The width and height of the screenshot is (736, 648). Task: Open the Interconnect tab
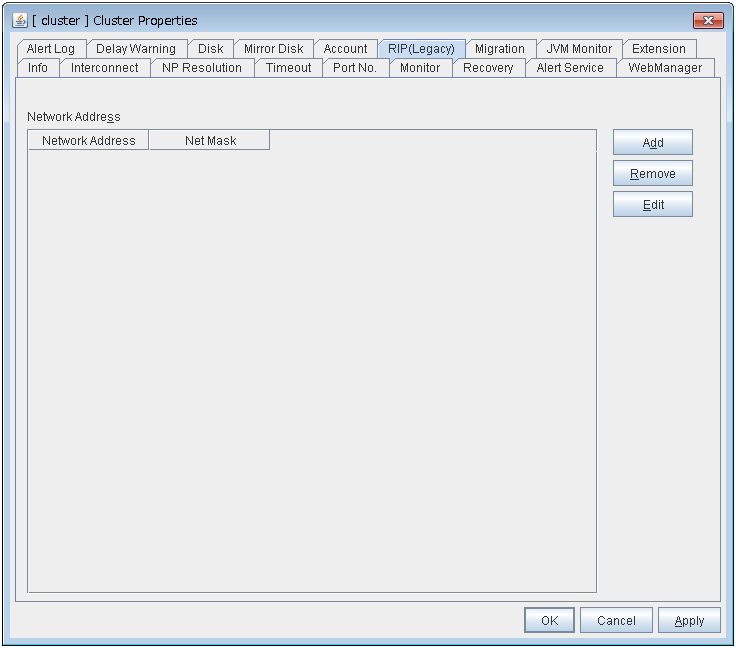105,68
